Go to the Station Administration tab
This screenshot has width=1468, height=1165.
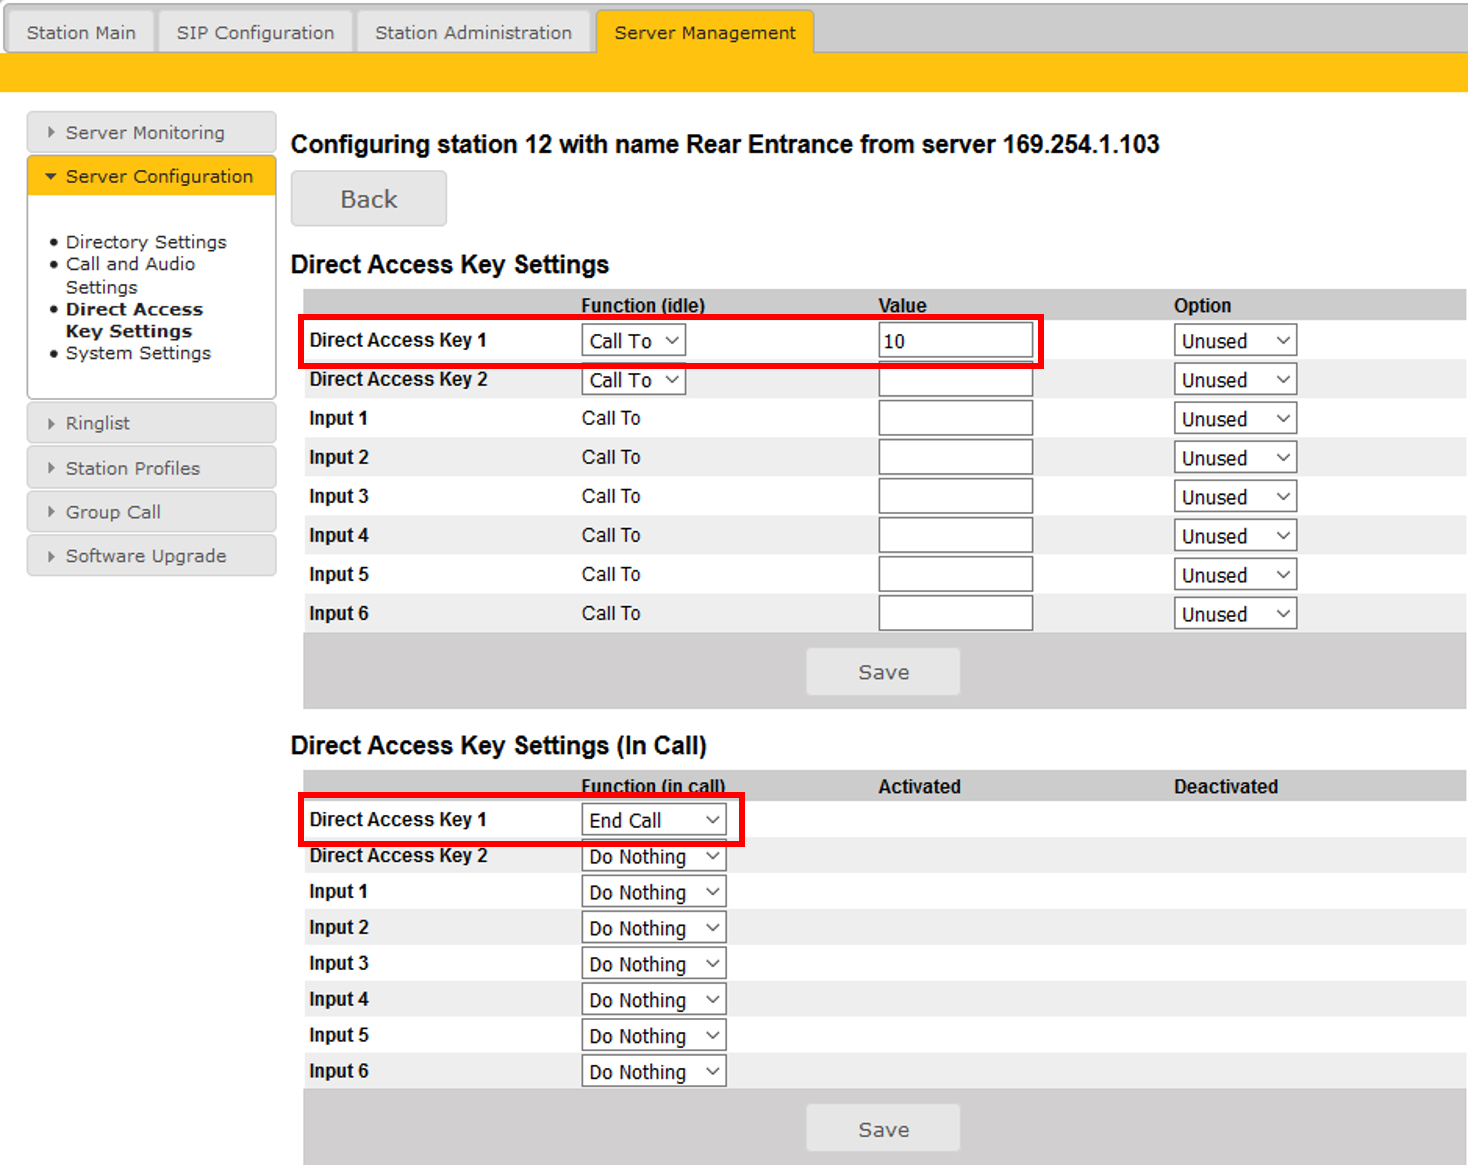473,33
